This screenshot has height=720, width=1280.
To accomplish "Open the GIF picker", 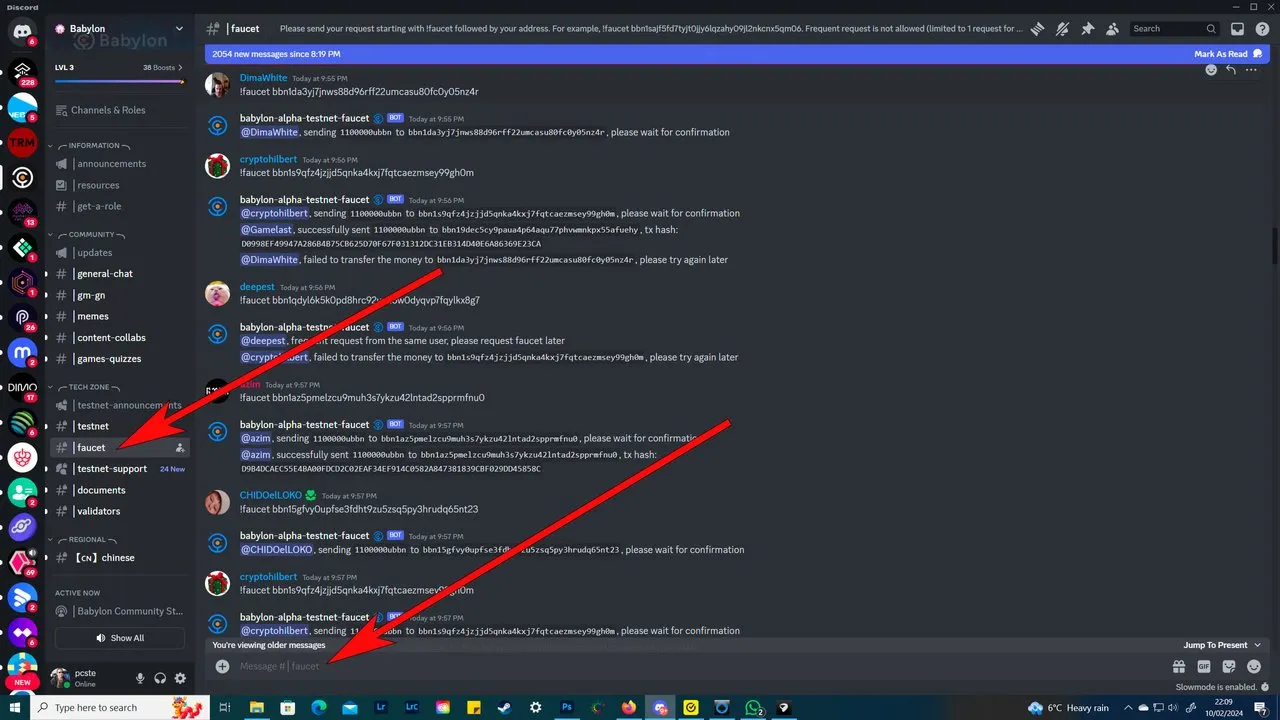I will (1204, 666).
